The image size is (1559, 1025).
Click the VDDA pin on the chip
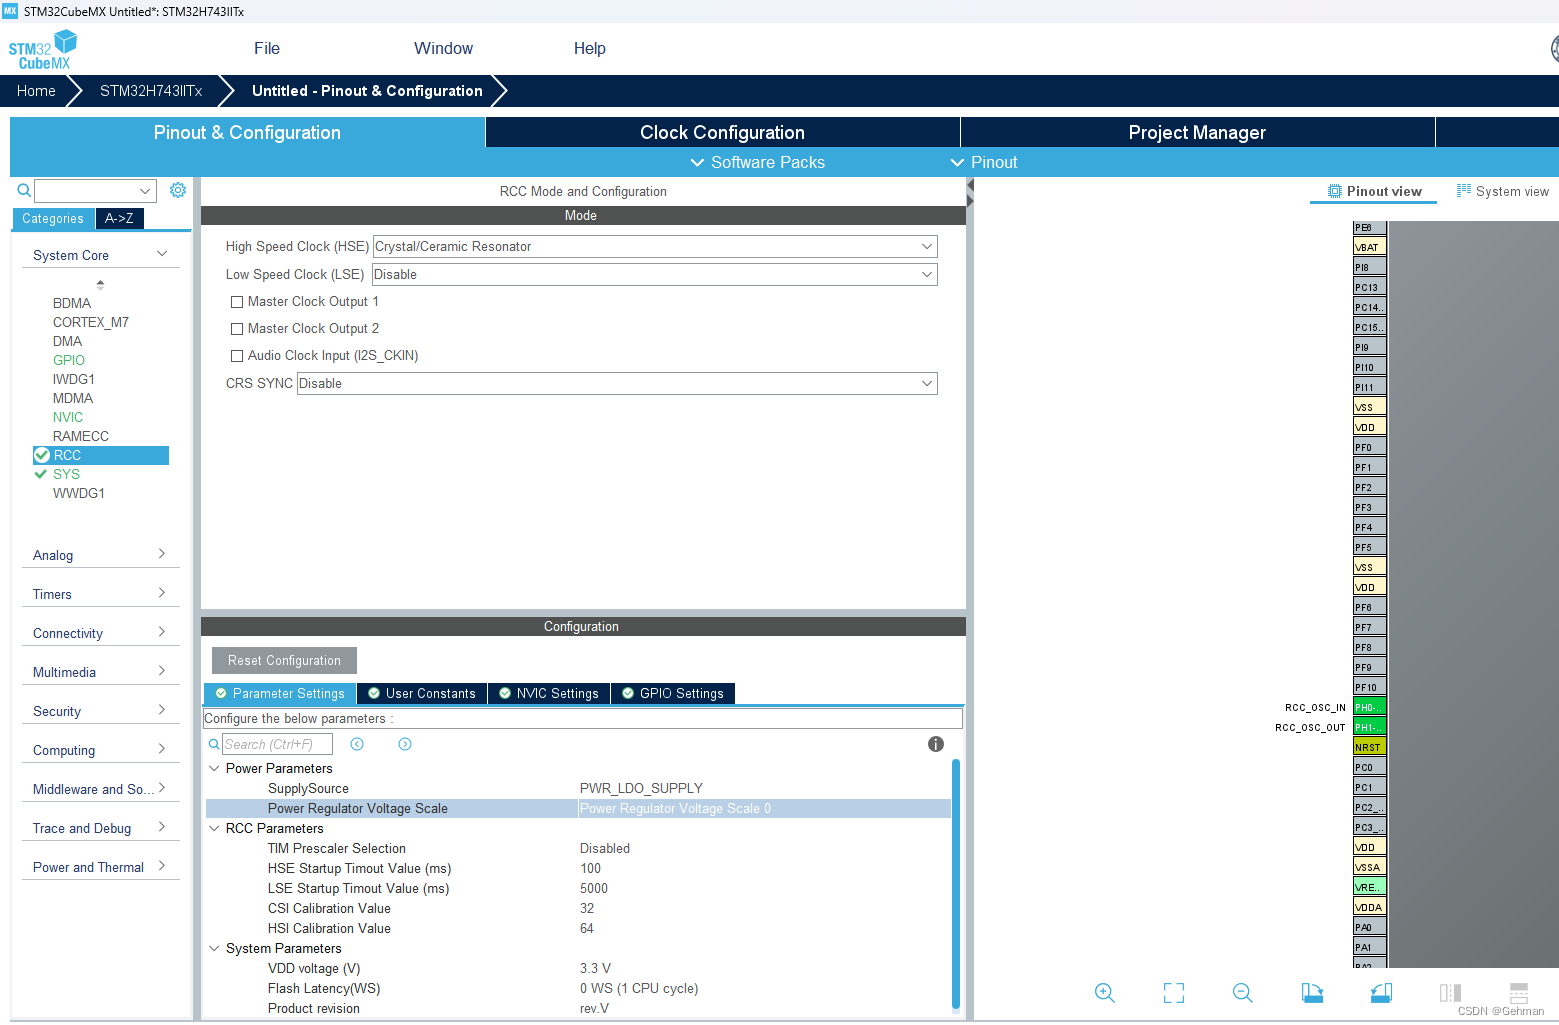point(1369,907)
